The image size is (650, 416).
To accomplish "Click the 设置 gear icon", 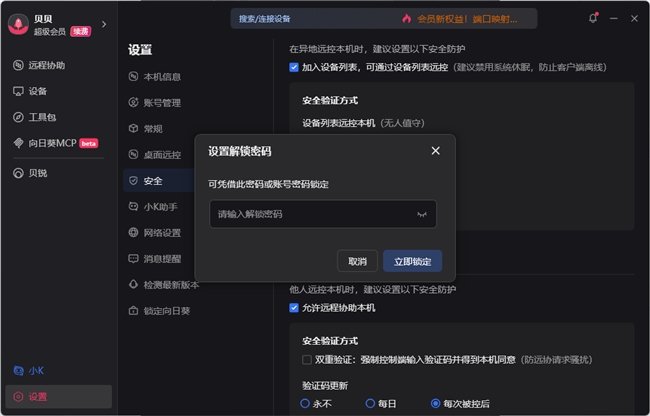I will point(18,397).
